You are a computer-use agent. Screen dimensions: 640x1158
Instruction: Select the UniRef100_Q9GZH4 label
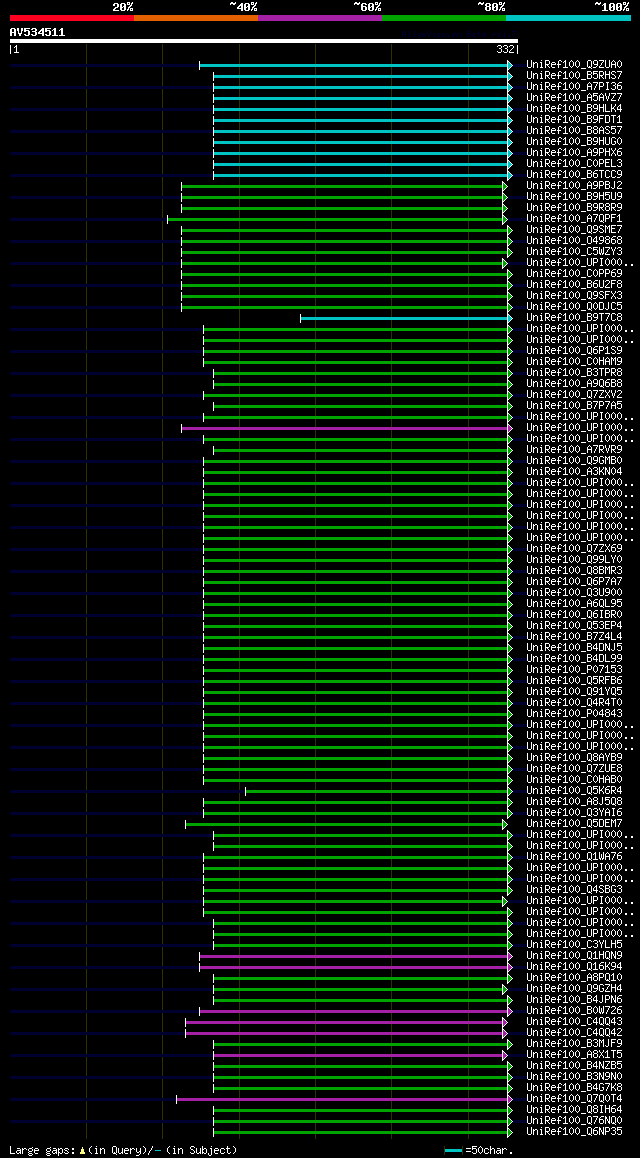(x=574, y=990)
